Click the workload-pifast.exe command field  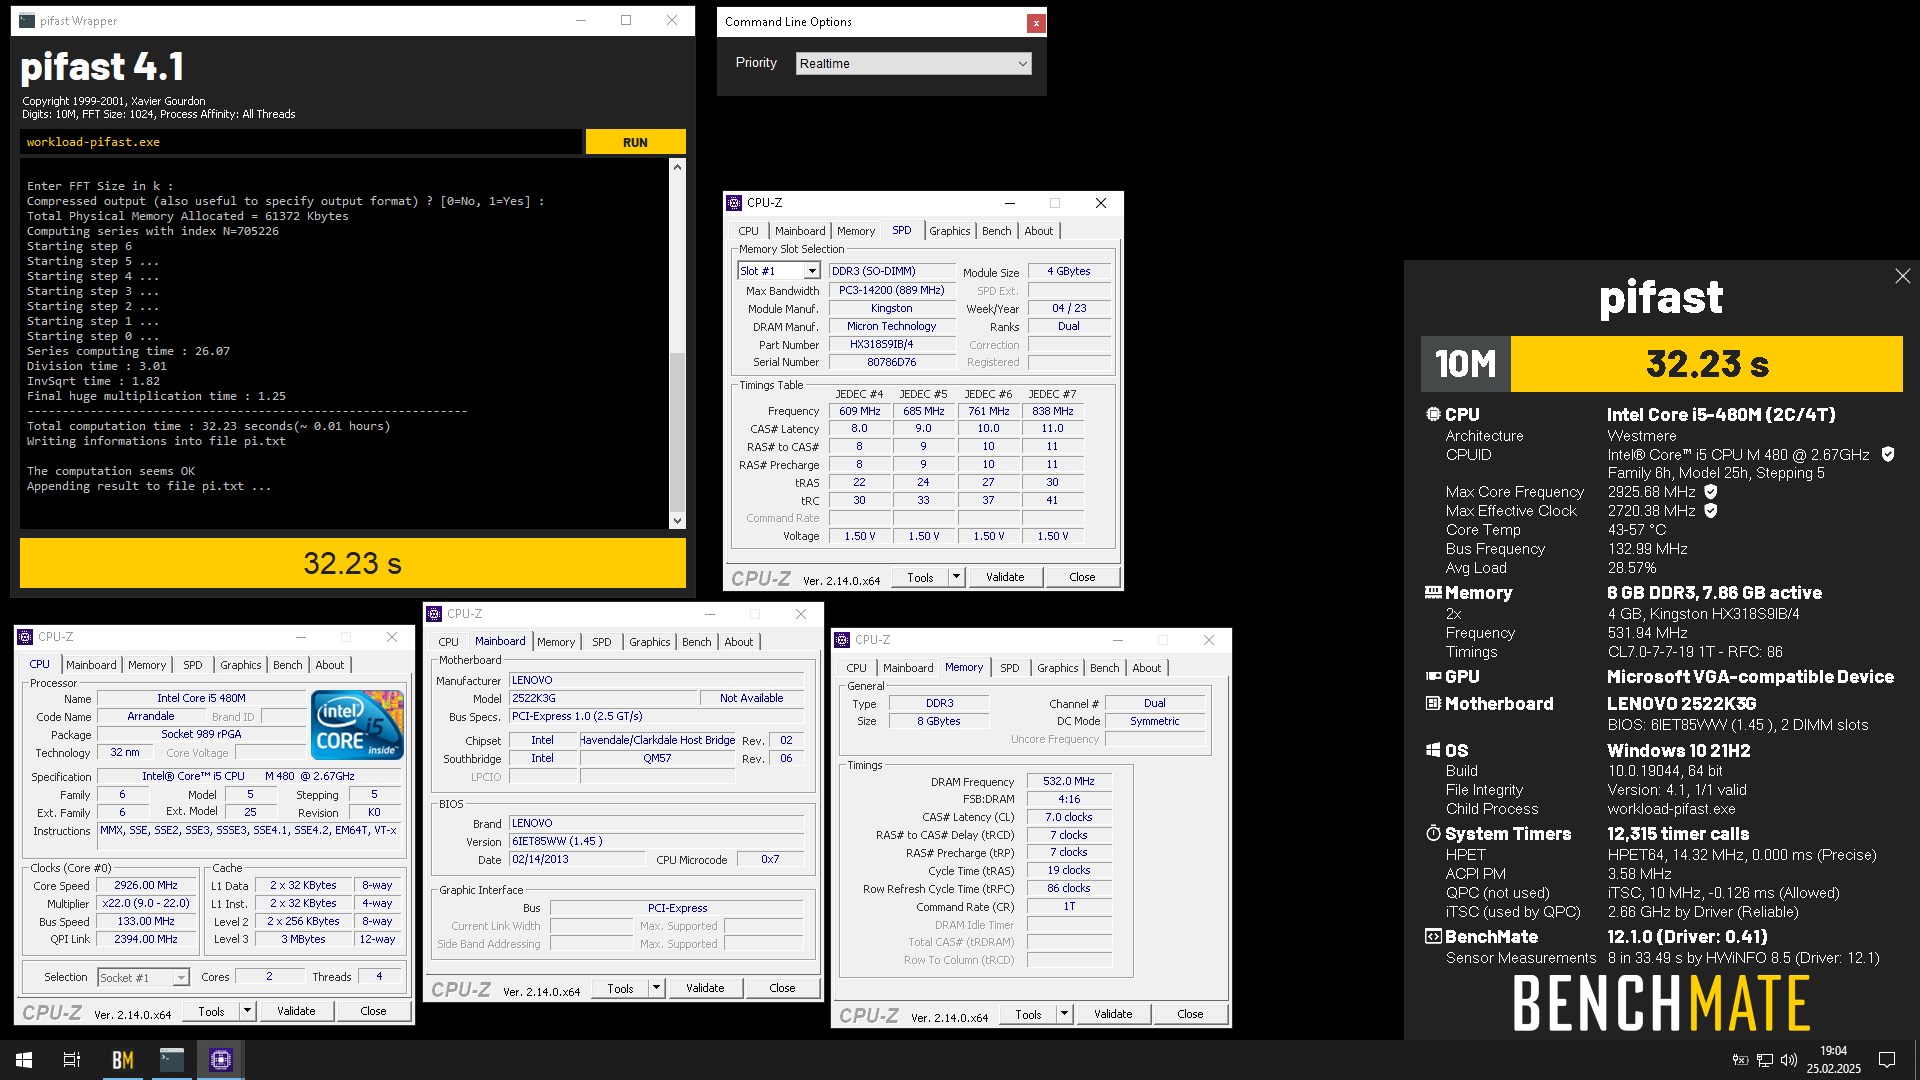pyautogui.click(x=300, y=142)
